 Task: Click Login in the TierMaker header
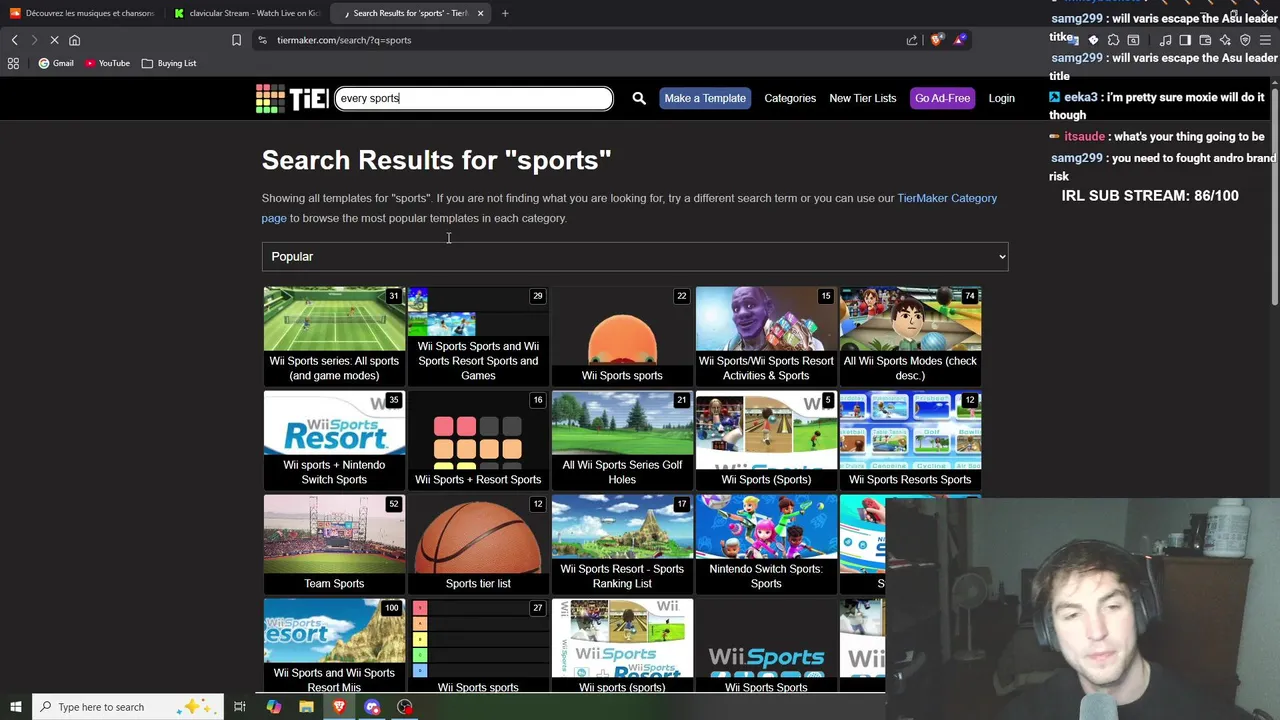pyautogui.click(x=1001, y=98)
